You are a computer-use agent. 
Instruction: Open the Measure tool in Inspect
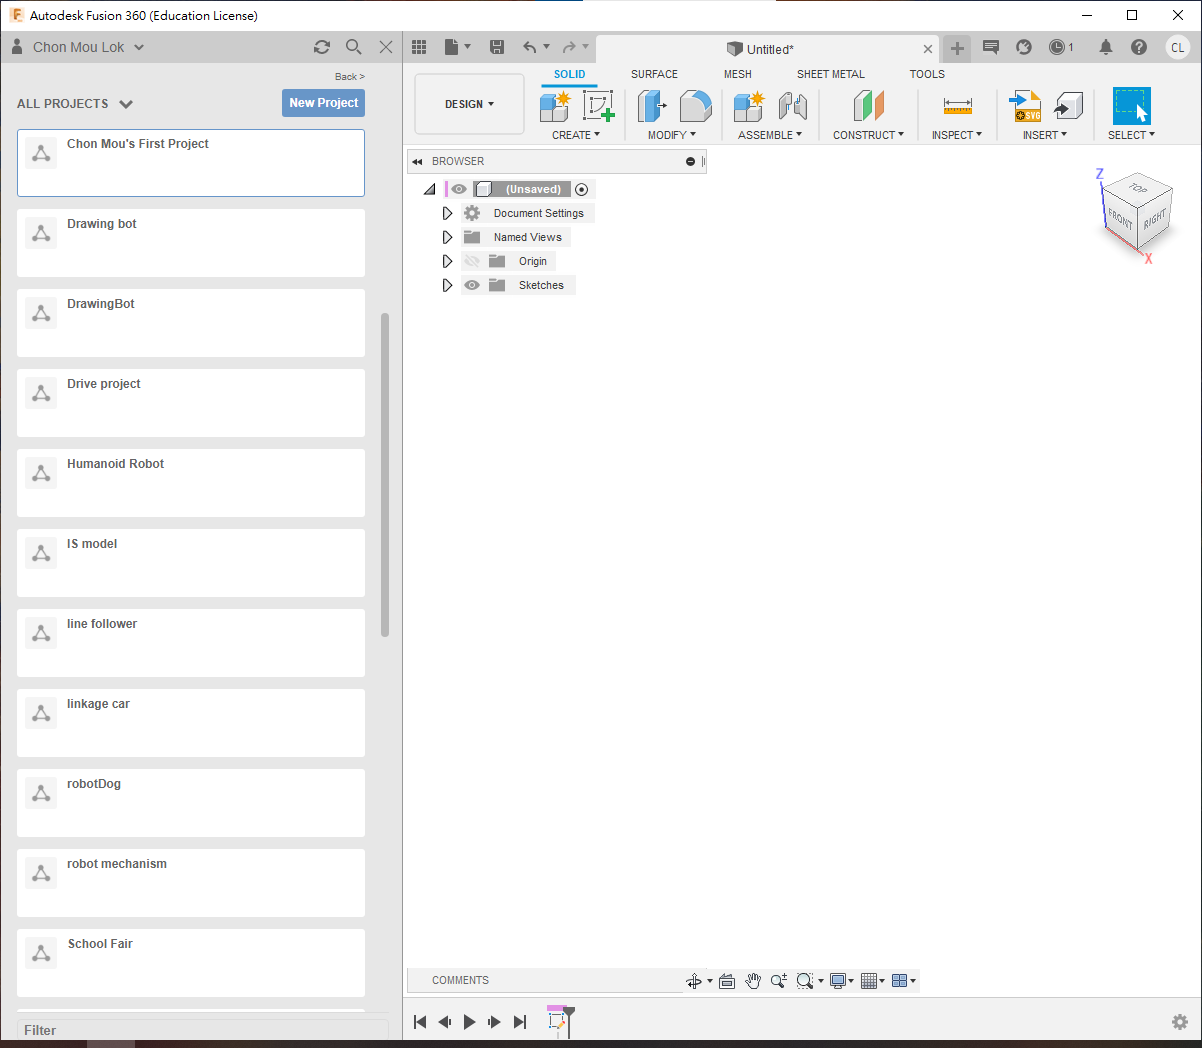click(957, 106)
